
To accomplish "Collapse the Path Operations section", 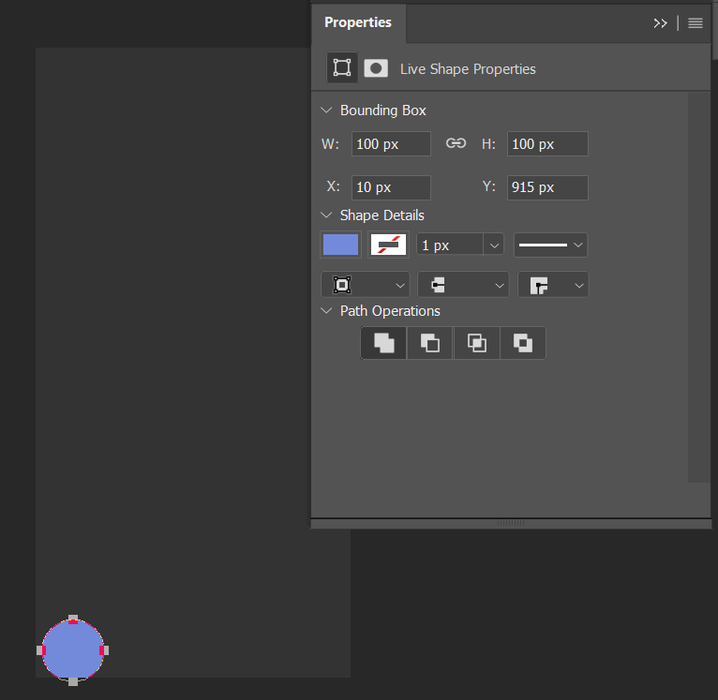I will pyautogui.click(x=326, y=311).
